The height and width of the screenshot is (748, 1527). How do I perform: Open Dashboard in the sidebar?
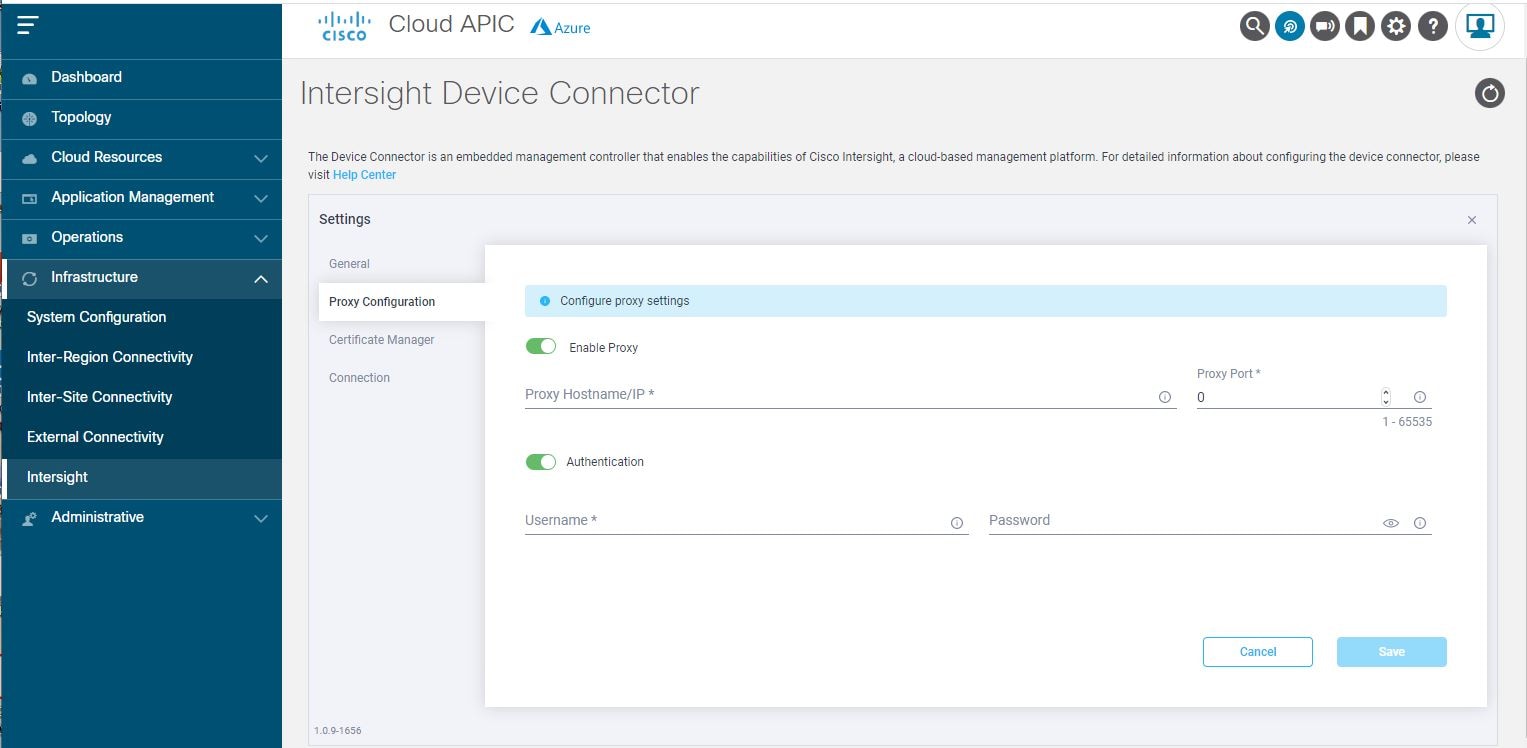click(141, 78)
